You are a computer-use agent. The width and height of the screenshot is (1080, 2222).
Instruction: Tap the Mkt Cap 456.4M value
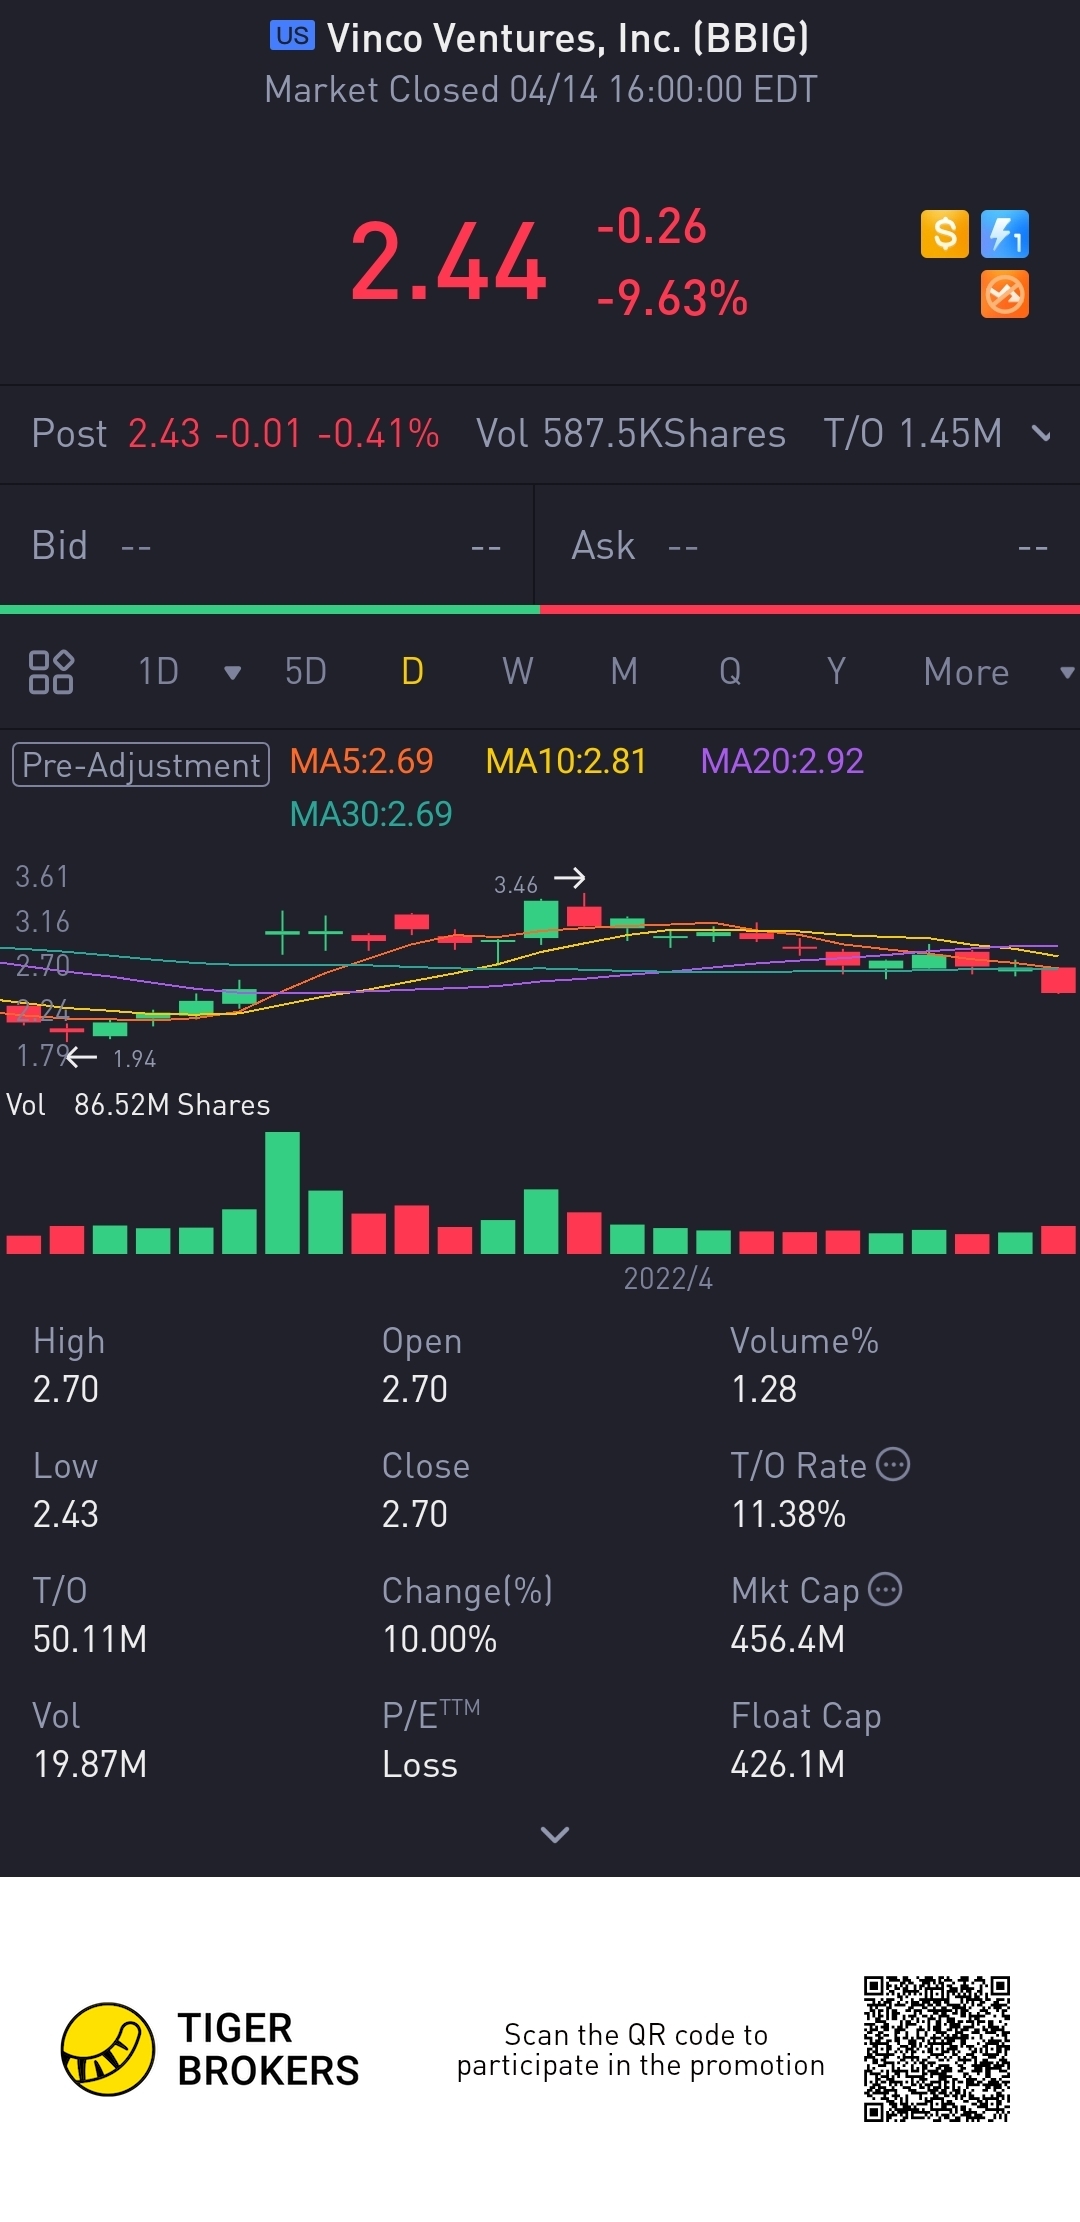tap(788, 1639)
